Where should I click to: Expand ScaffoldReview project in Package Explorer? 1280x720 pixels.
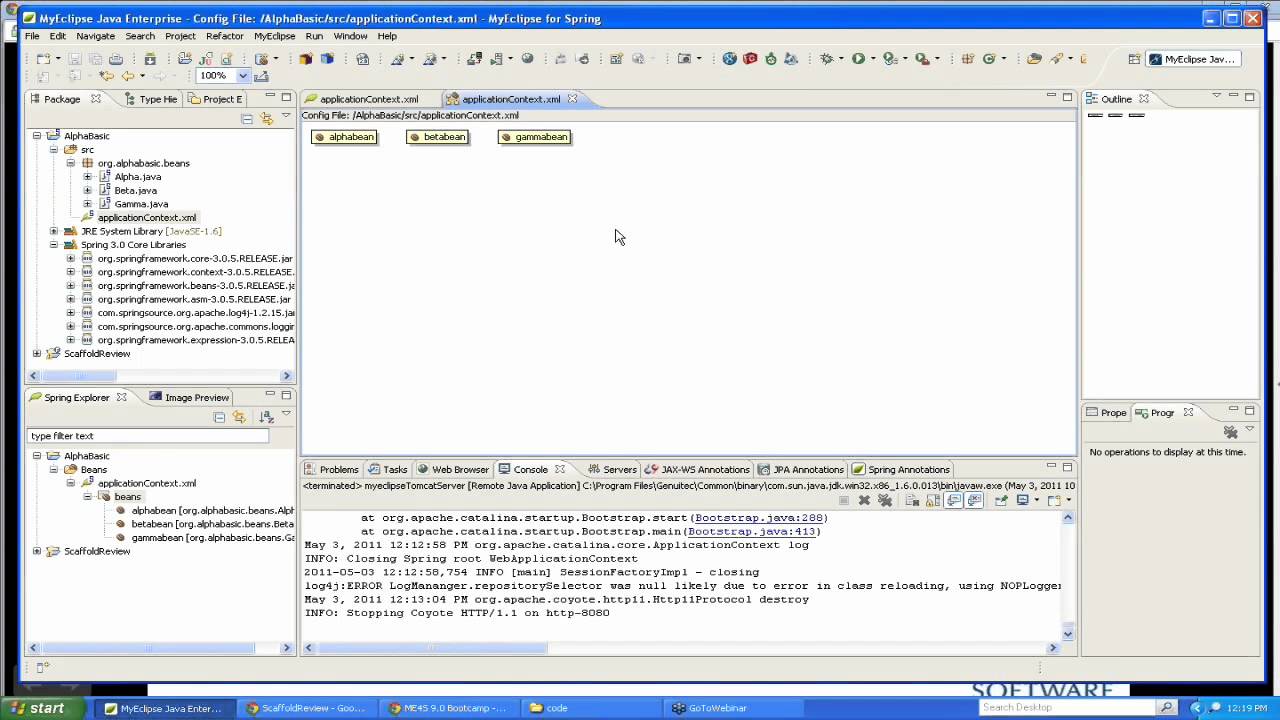point(37,354)
